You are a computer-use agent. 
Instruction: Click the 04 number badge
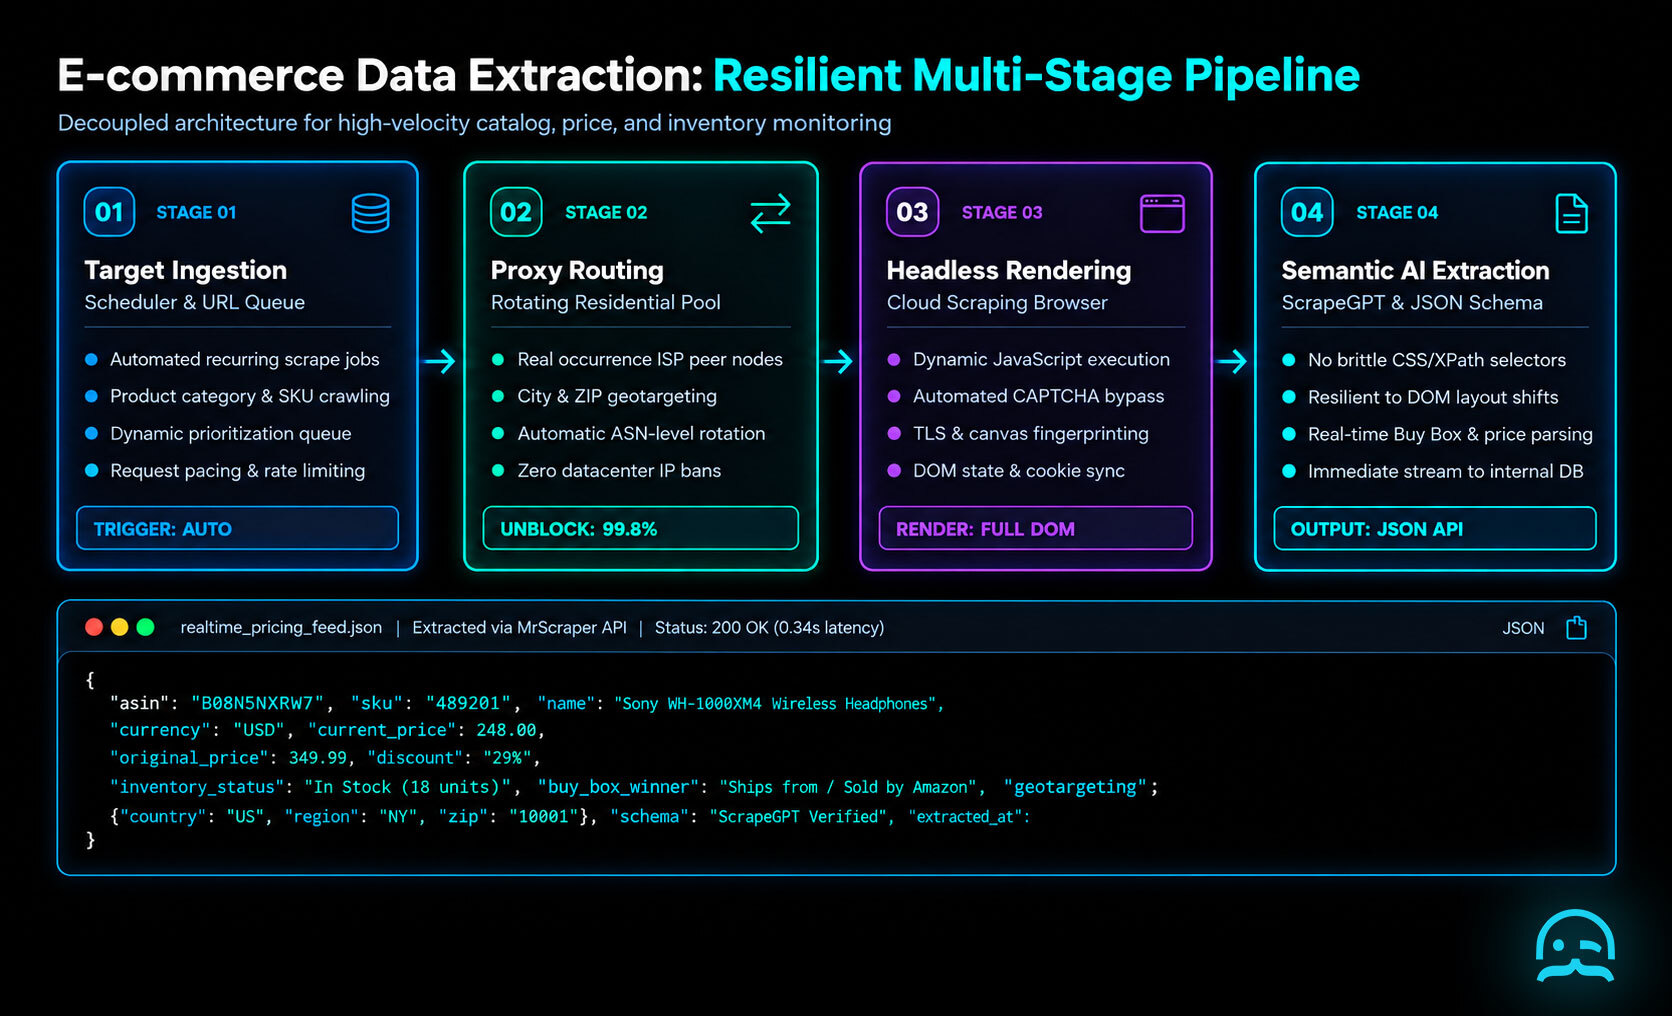click(1307, 212)
